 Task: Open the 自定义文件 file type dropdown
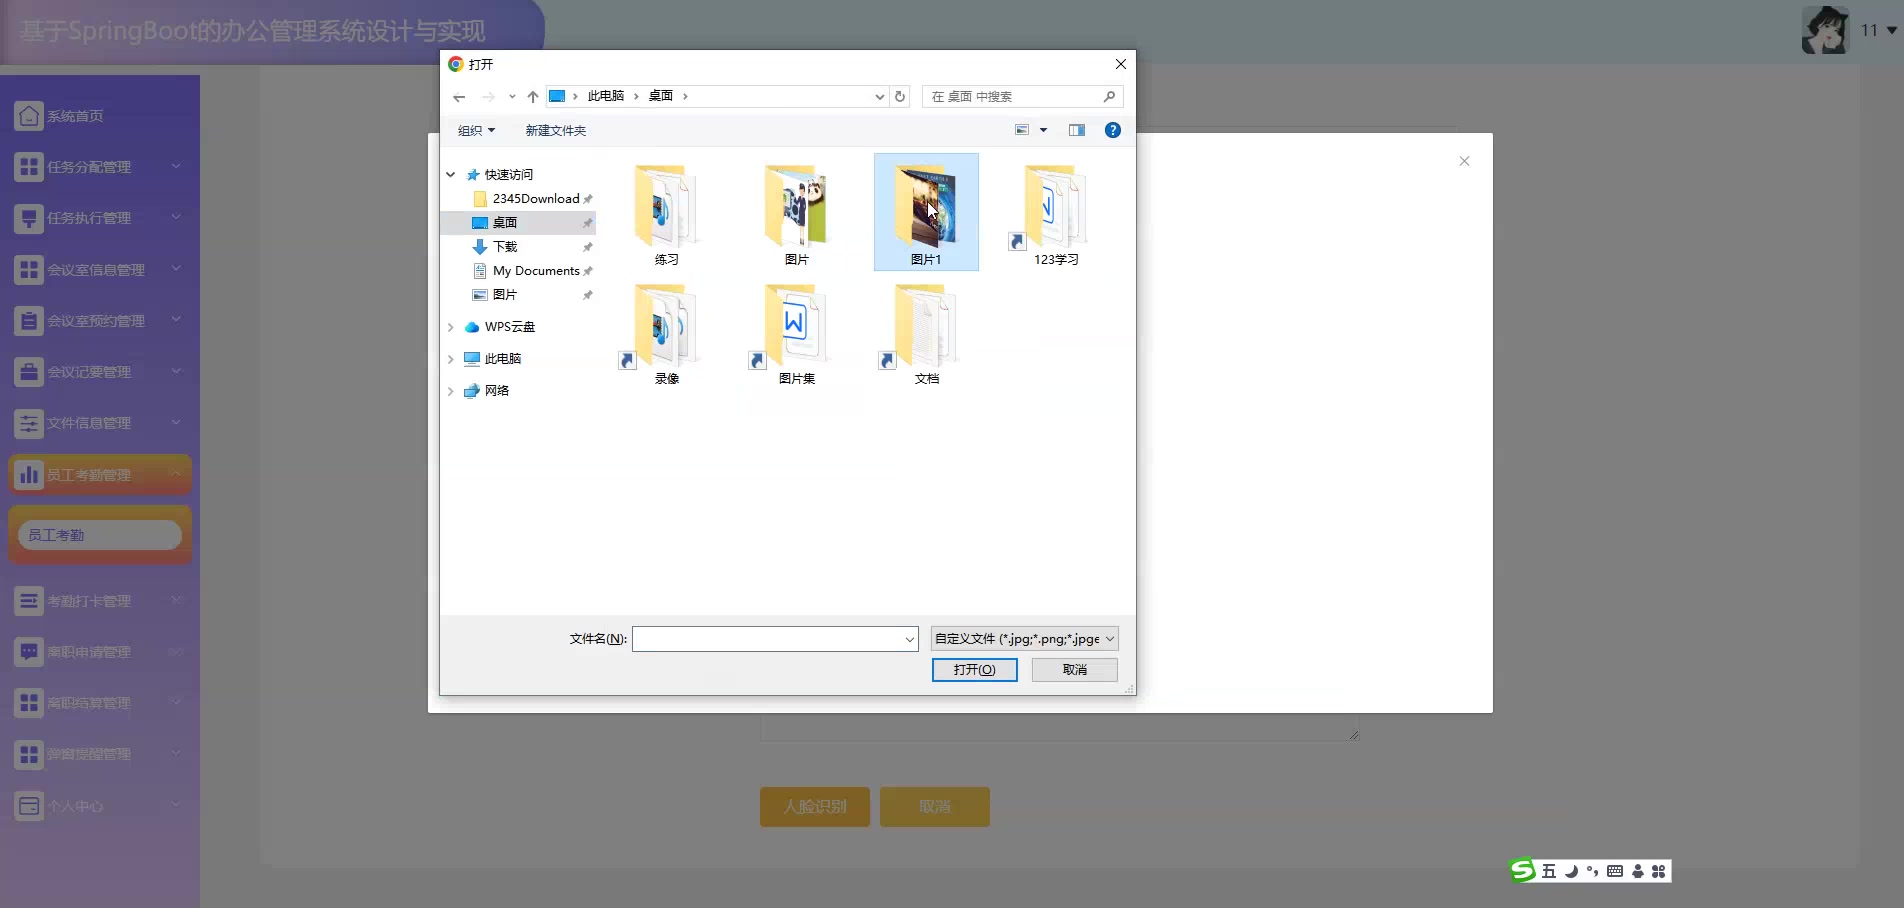1022,638
